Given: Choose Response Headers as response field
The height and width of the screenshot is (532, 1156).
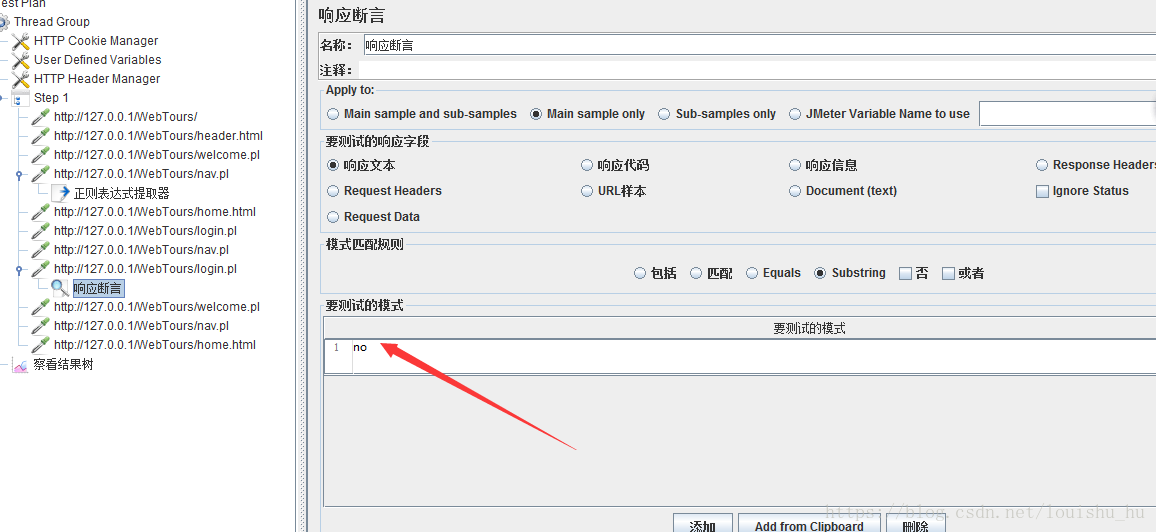Looking at the screenshot, I should click(x=1042, y=165).
